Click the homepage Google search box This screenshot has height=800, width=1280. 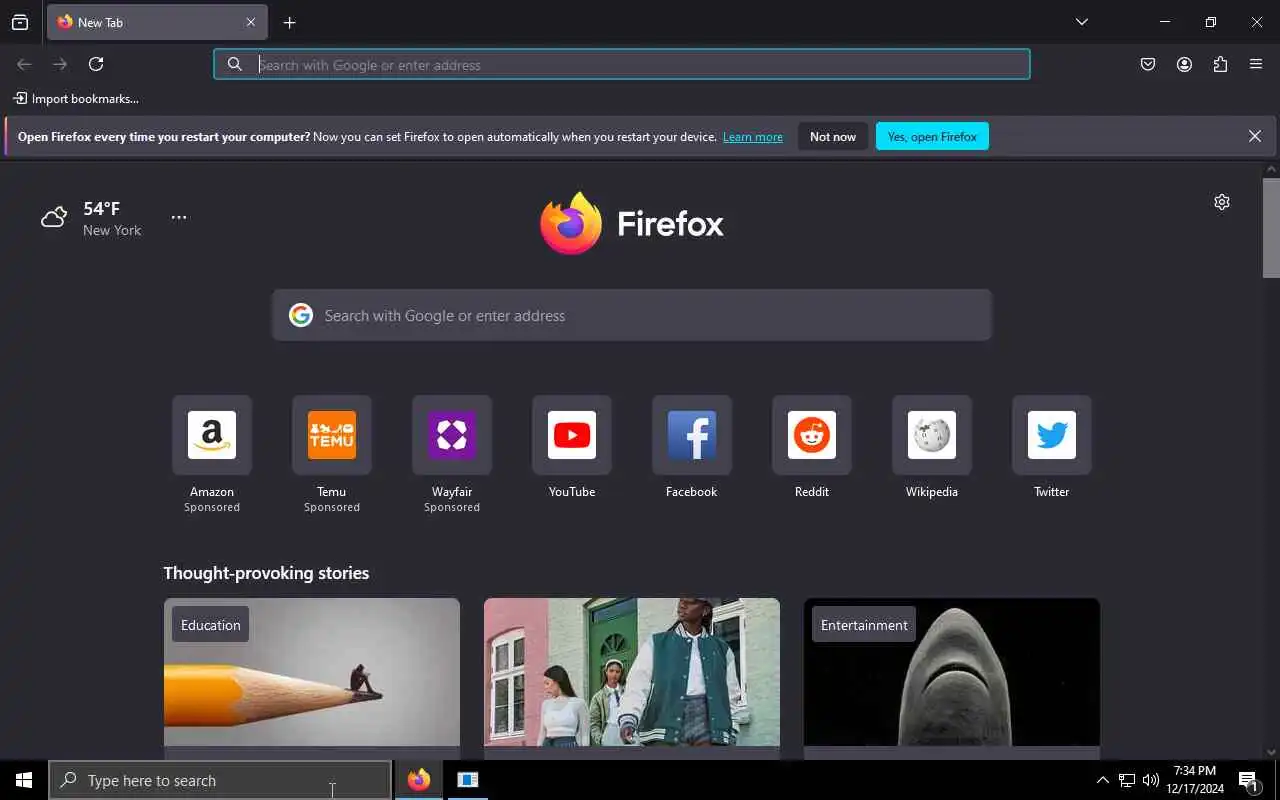632,315
